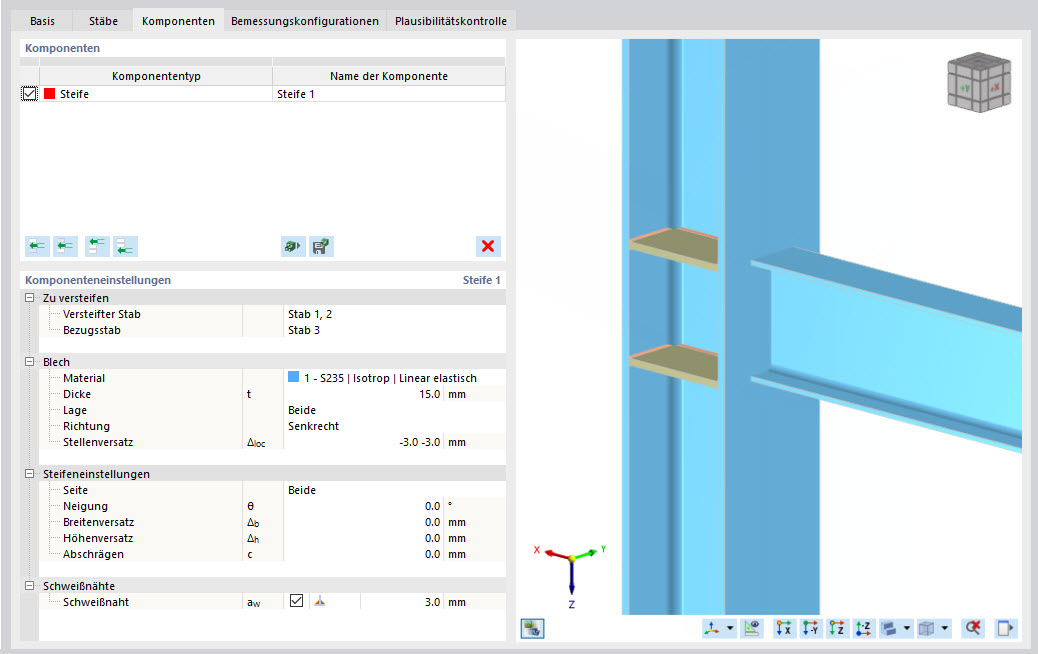Click the leftmost green-arrow insert component icon

(37, 246)
